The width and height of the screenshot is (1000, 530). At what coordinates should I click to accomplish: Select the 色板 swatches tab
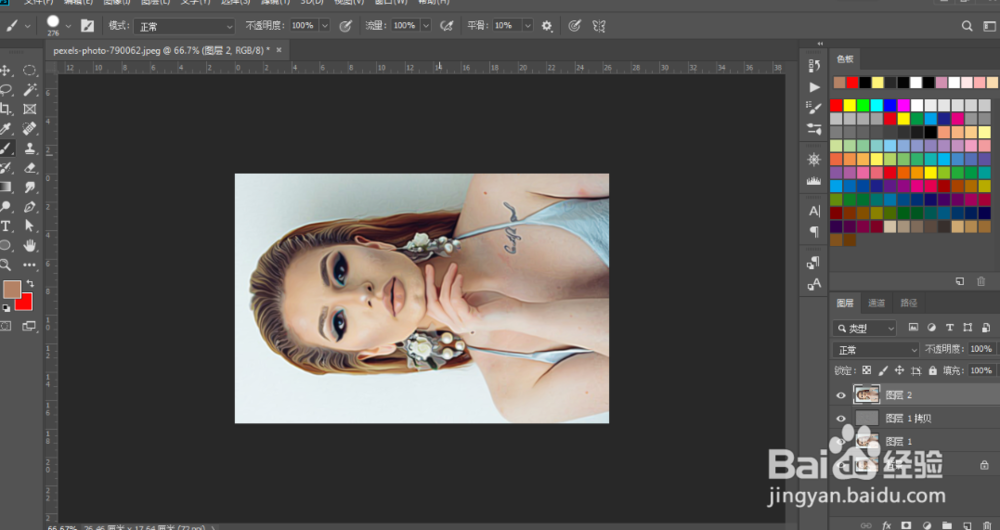click(x=845, y=59)
